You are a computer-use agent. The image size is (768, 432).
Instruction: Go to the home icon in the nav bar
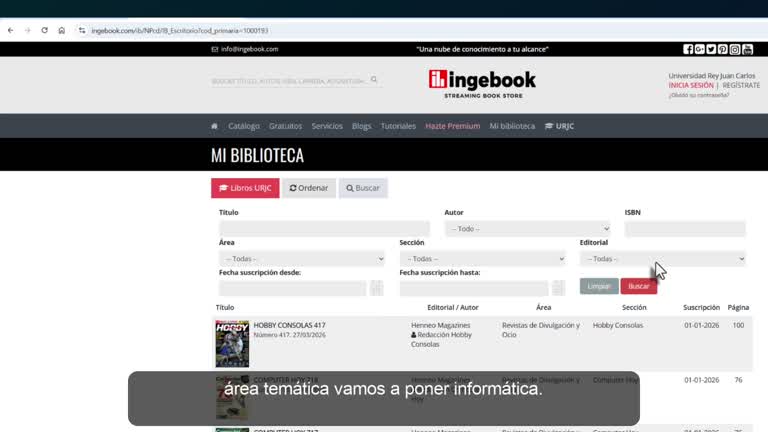coord(215,126)
